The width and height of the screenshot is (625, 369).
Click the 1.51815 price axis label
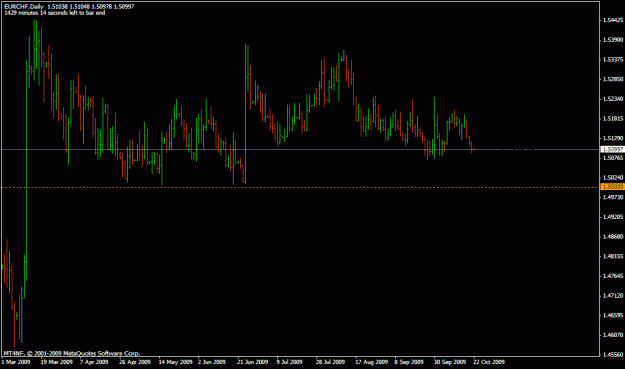pyautogui.click(x=613, y=119)
